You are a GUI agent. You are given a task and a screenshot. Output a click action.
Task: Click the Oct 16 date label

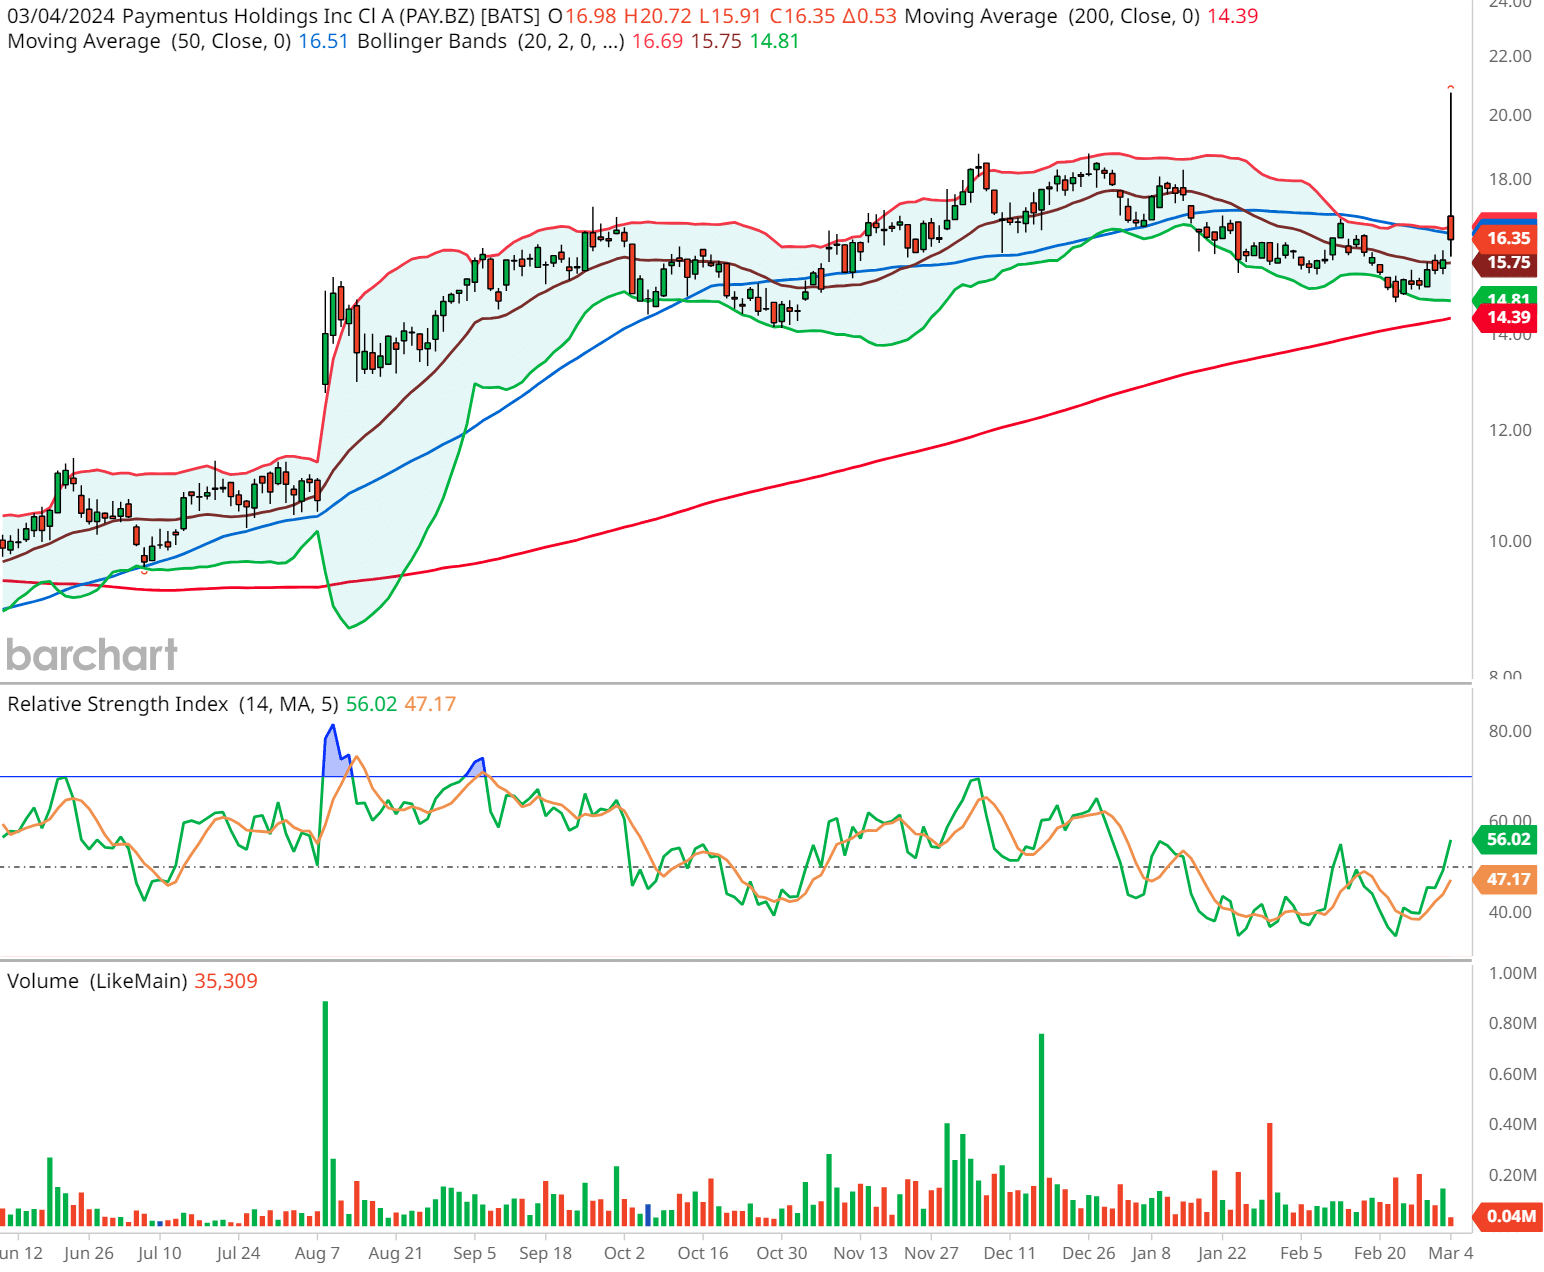(x=703, y=1253)
